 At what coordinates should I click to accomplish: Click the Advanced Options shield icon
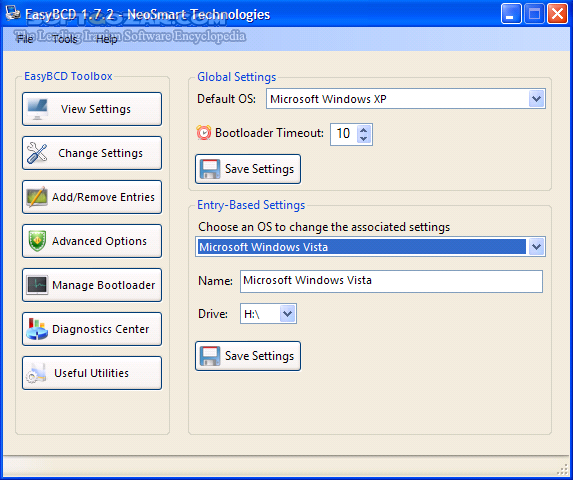tap(37, 241)
